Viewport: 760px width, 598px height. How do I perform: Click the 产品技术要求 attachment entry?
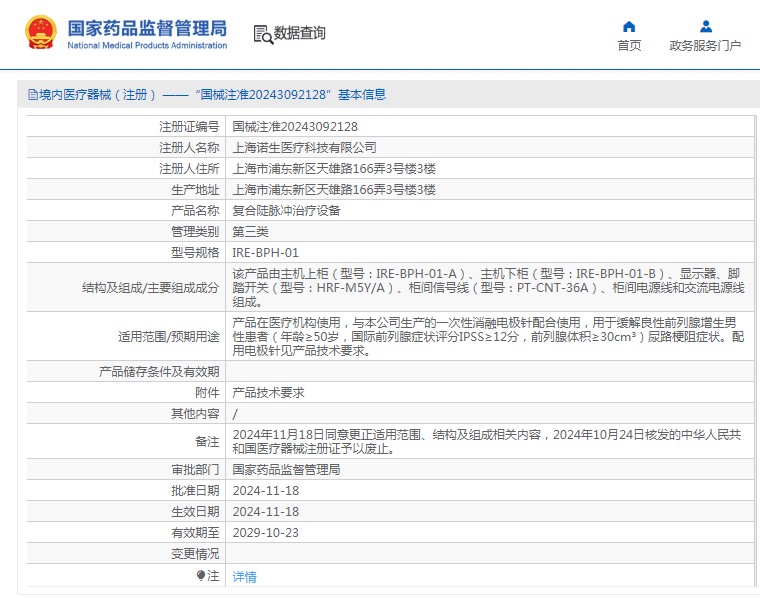268,394
